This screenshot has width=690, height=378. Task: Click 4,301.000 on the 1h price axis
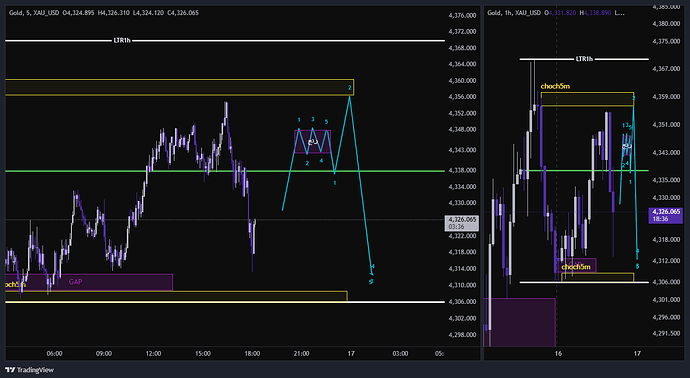point(666,299)
